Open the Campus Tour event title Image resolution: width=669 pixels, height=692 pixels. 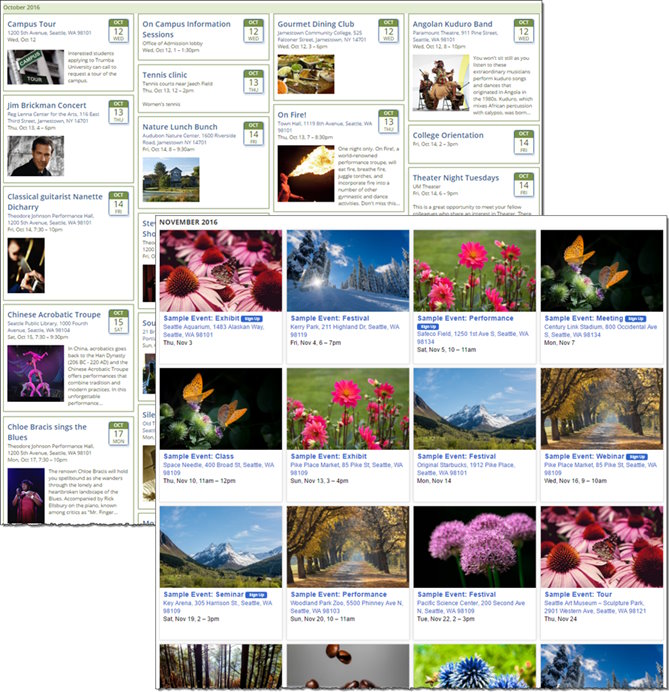pos(31,24)
